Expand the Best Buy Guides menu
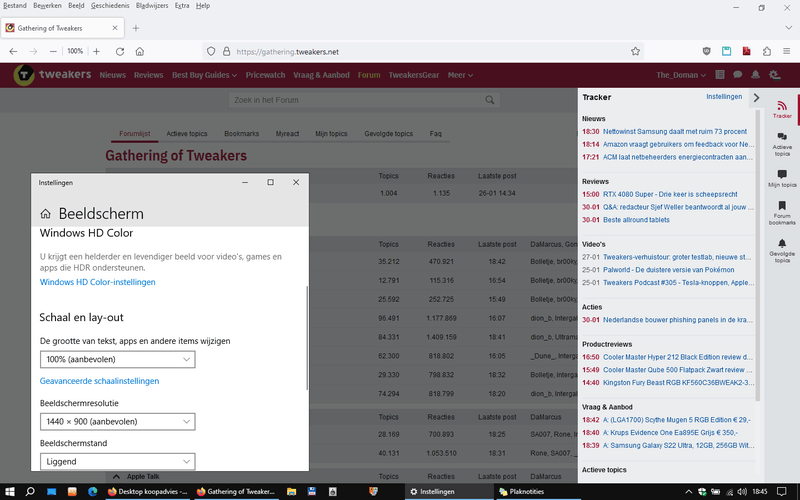Viewport: 800px width, 500px height. (x=204, y=75)
